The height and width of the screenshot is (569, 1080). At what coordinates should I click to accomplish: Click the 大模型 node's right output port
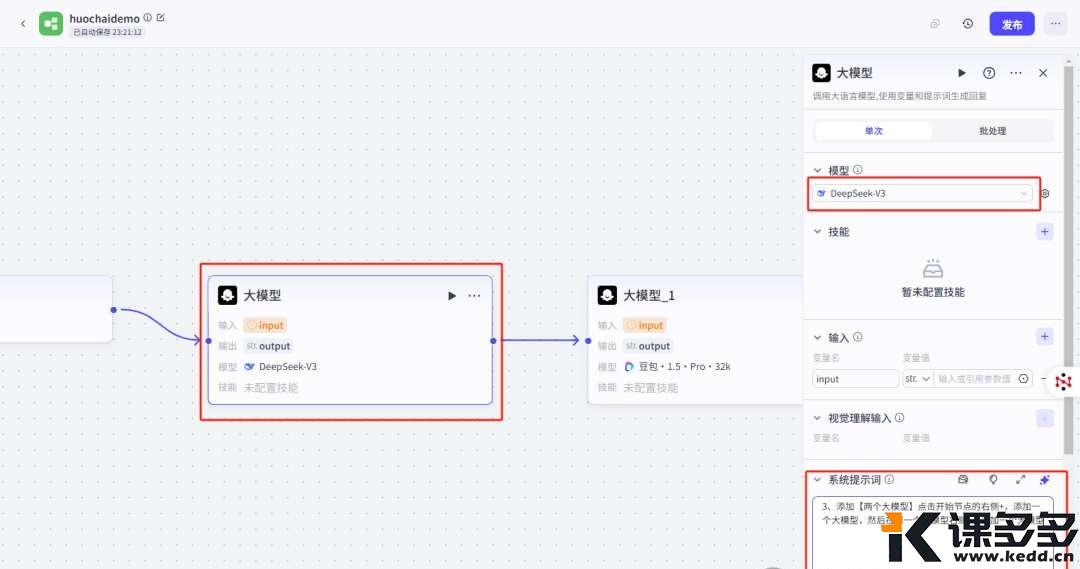coord(493,340)
